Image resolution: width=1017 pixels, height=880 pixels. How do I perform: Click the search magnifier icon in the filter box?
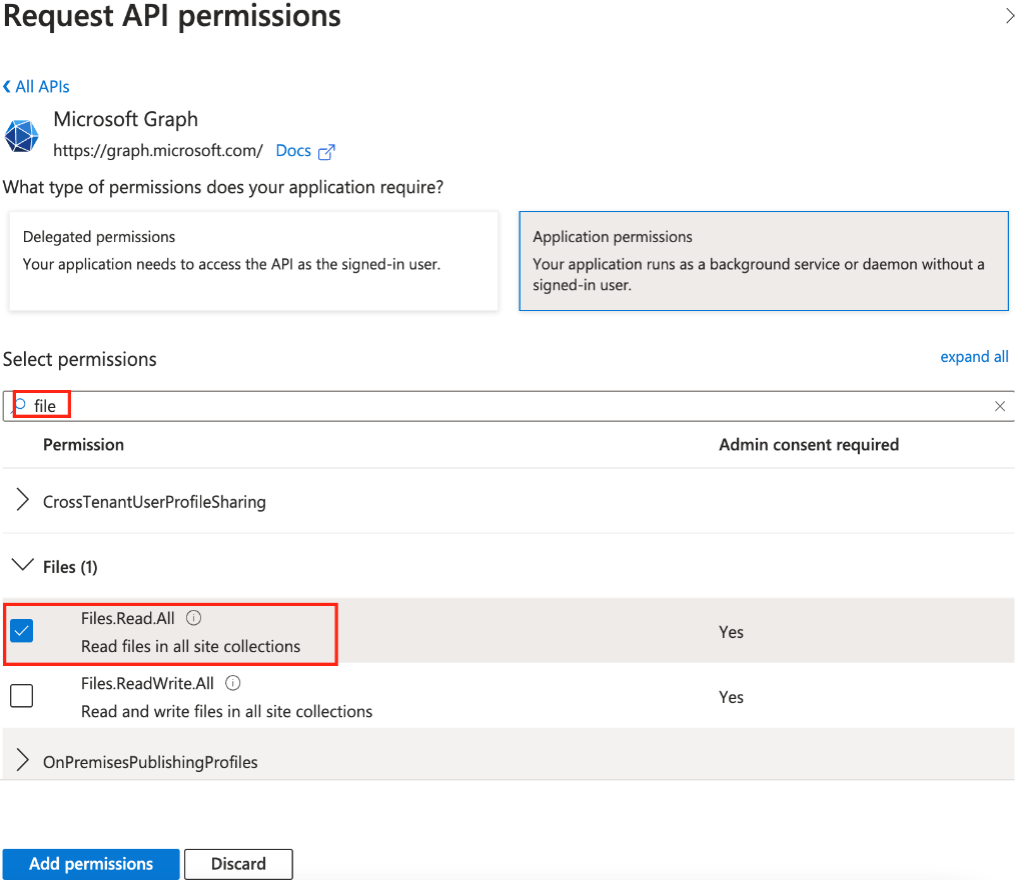tap(19, 405)
